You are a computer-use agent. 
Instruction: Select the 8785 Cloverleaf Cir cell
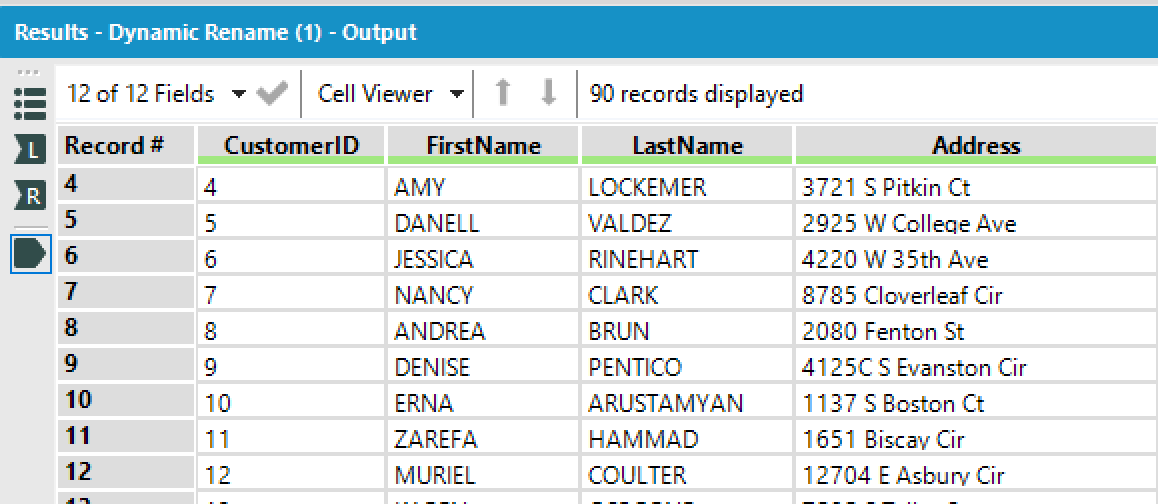(976, 295)
